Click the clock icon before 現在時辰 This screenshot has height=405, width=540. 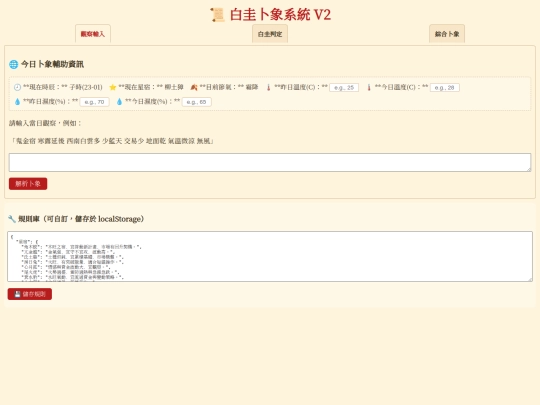point(17,87)
